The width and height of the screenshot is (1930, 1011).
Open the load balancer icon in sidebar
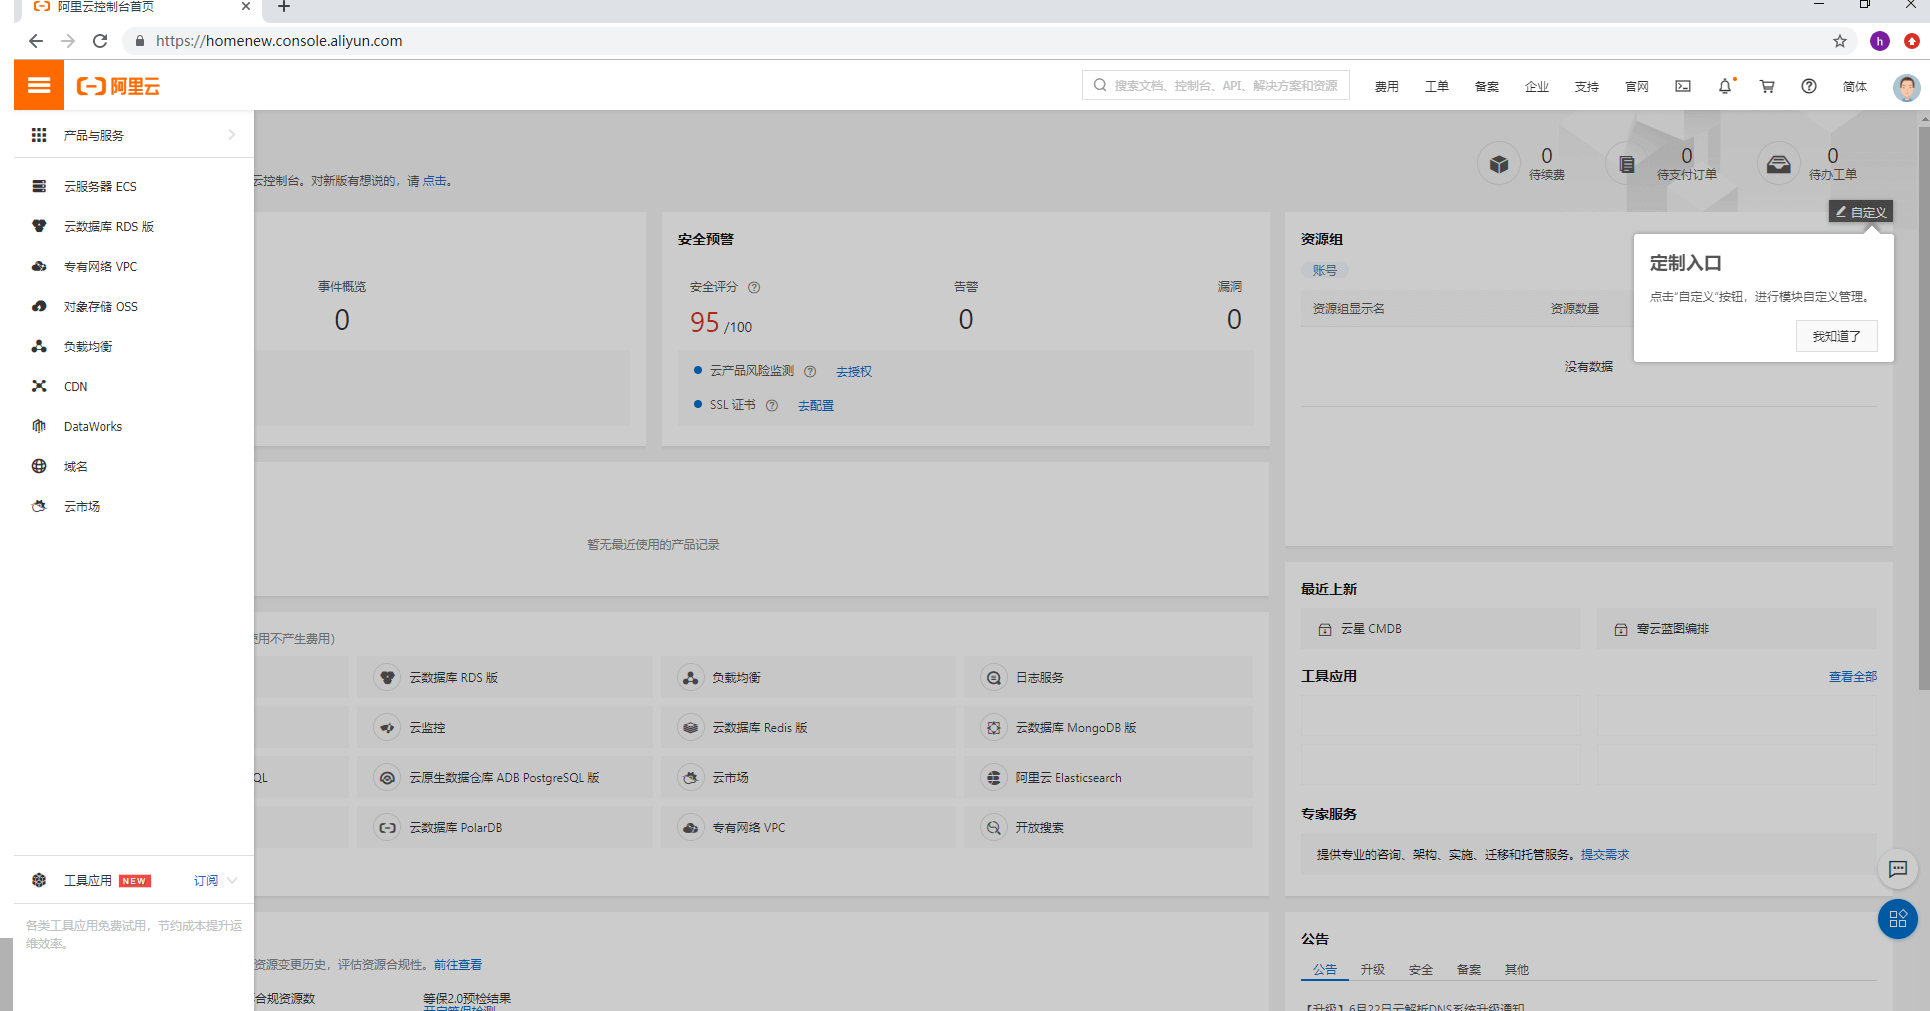[39, 346]
